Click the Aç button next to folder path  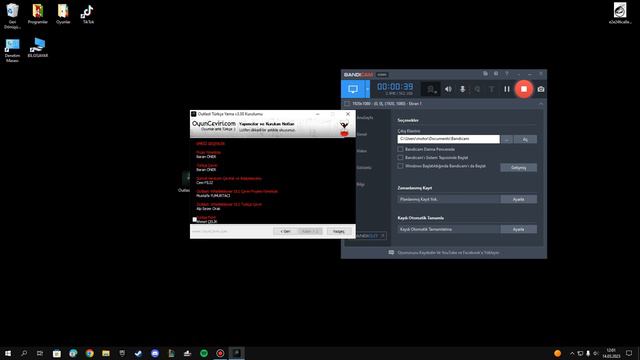(525, 140)
